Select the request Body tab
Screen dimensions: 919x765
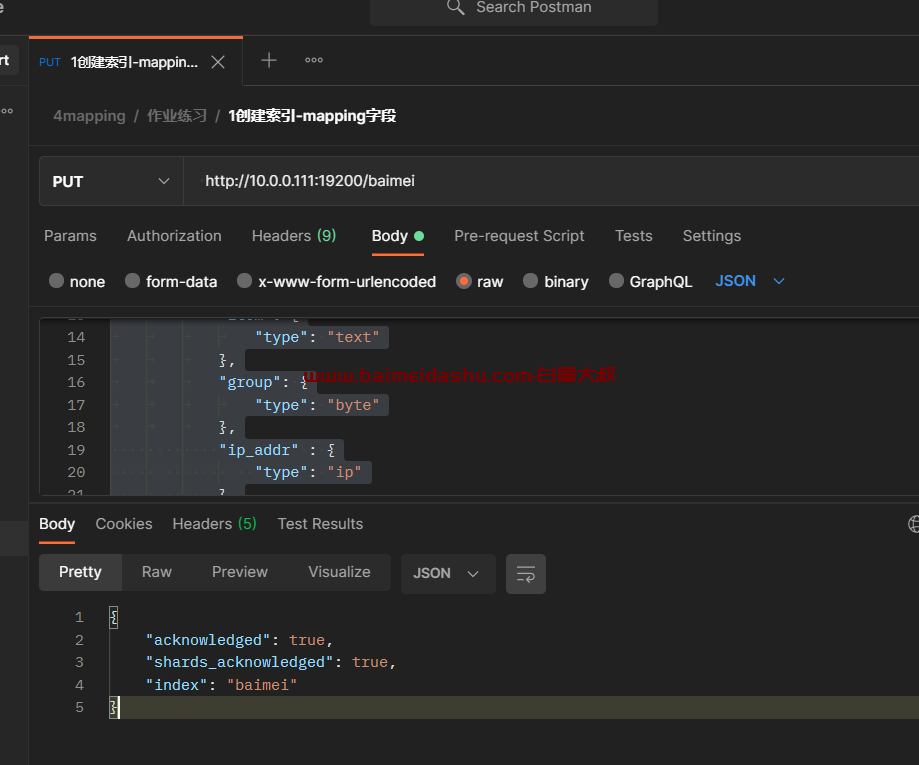pos(397,236)
